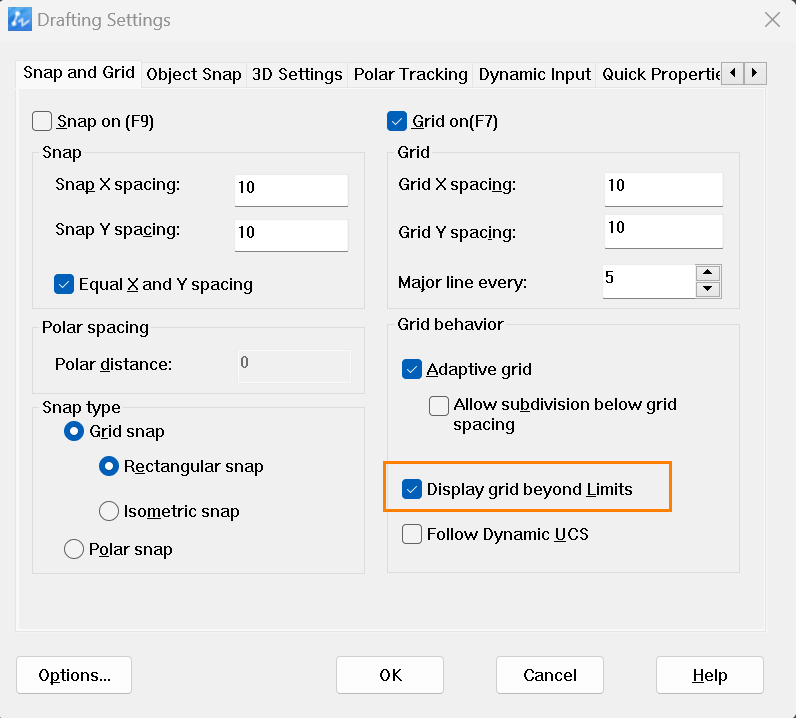
Task: Click the Major line every field
Action: [649, 281]
